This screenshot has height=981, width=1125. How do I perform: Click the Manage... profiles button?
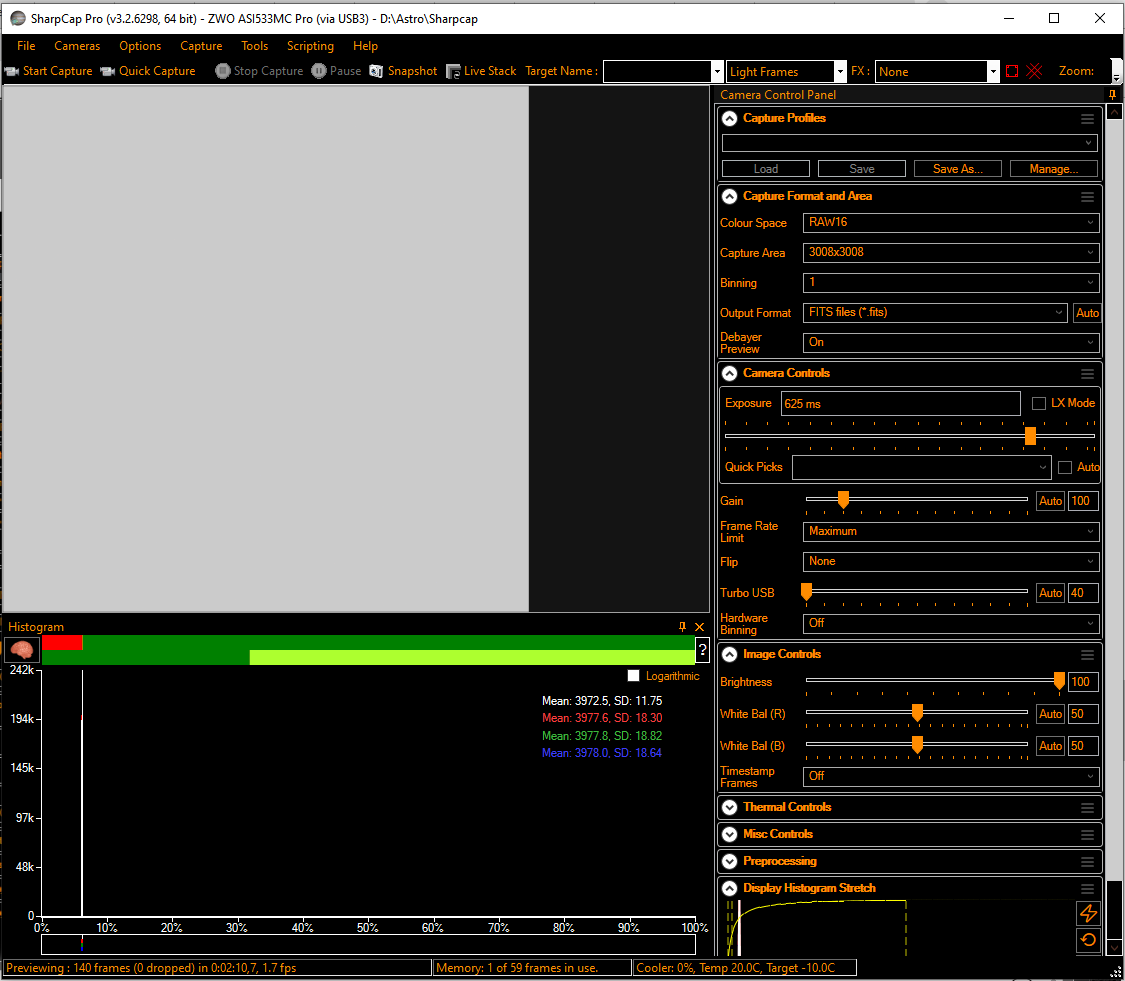click(1054, 169)
